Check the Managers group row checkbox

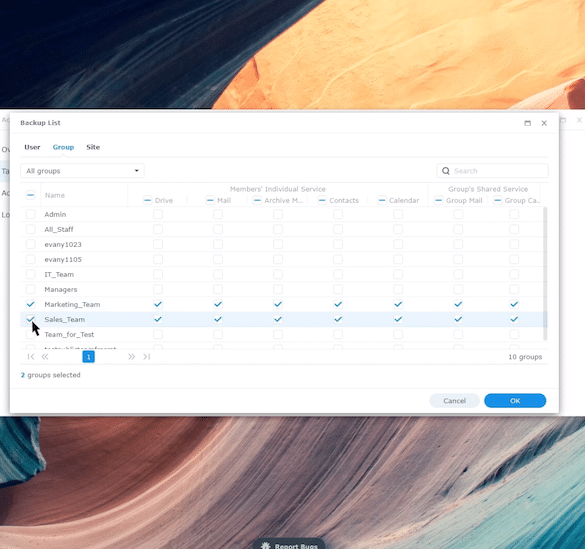[31, 289]
